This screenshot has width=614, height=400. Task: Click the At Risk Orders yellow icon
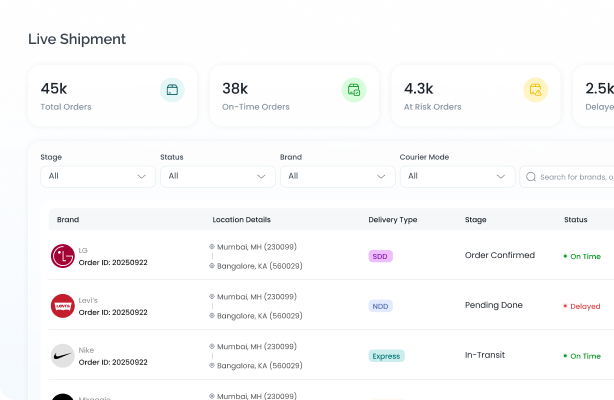pyautogui.click(x=536, y=90)
